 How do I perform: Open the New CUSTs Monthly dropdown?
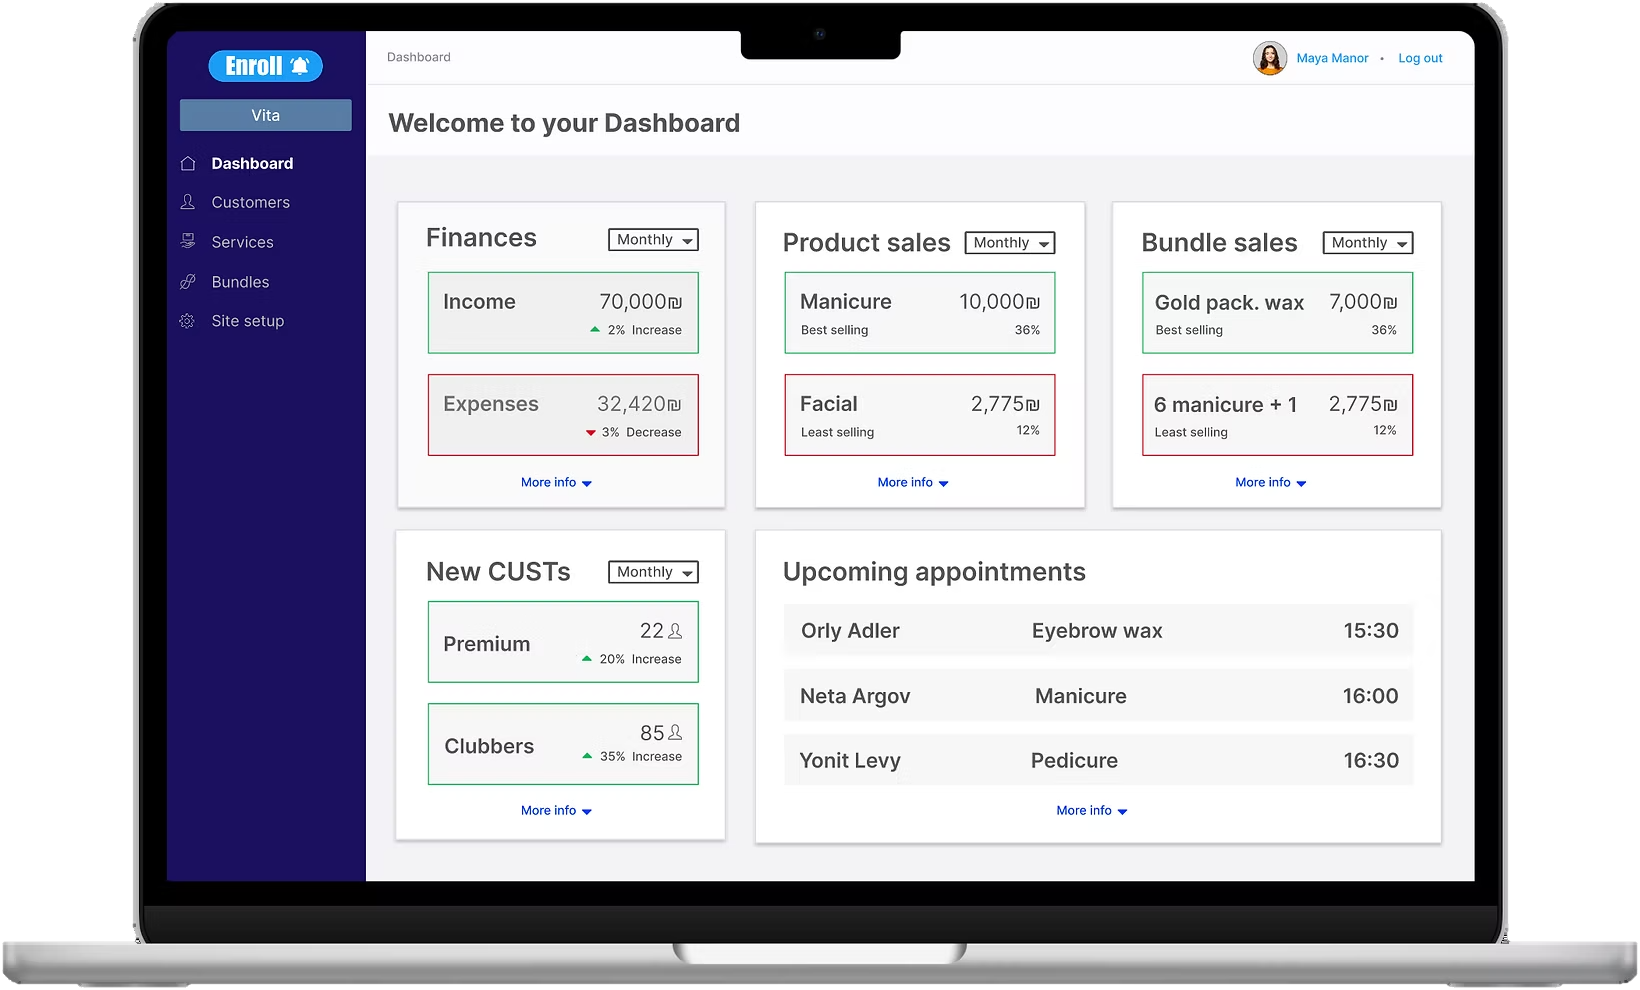654,572
